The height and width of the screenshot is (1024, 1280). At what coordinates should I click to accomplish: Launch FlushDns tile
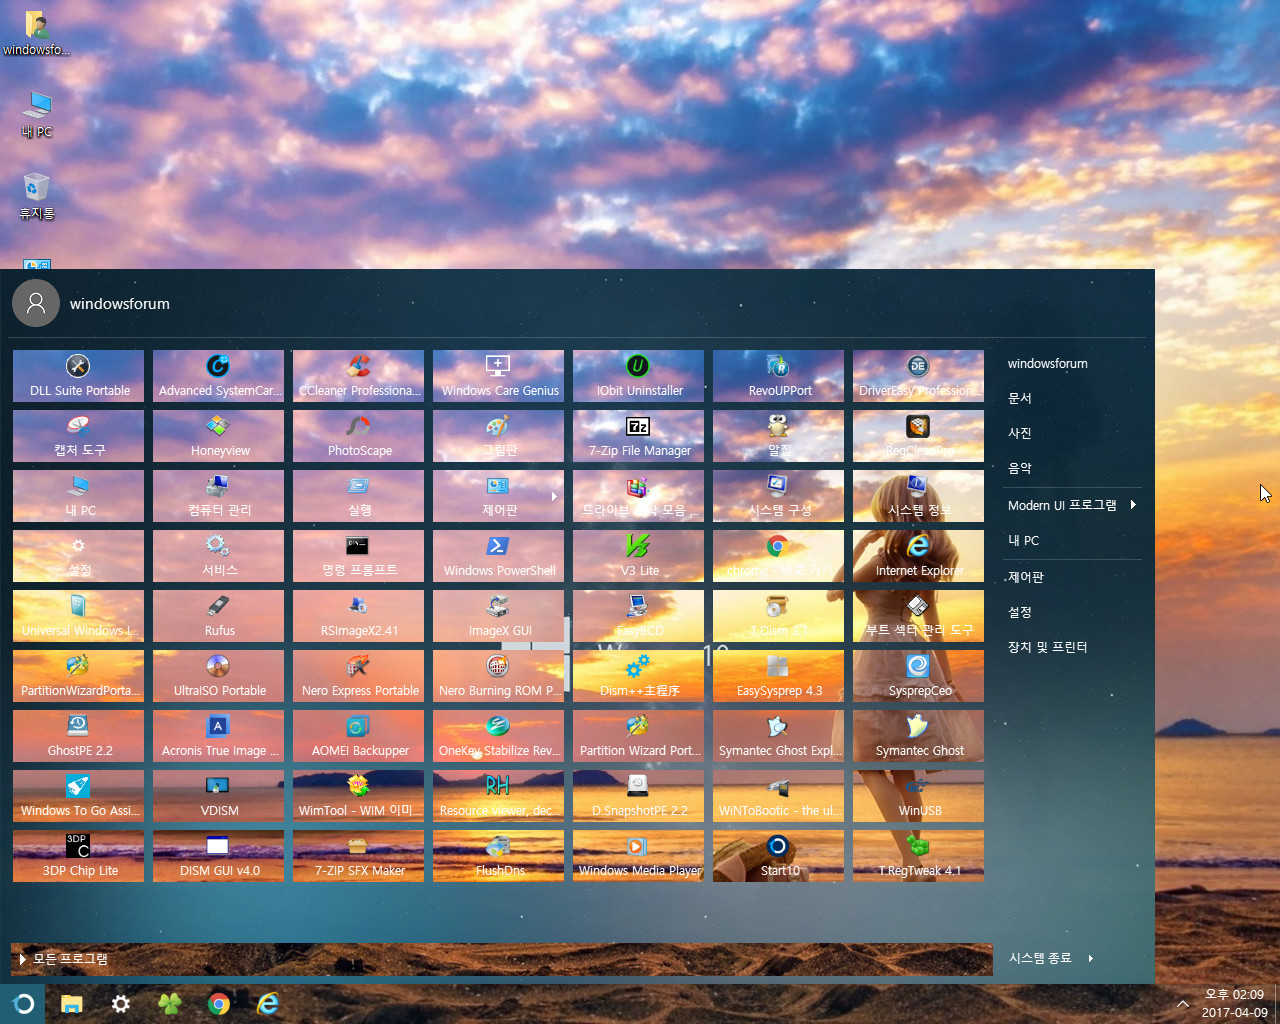[x=498, y=856]
